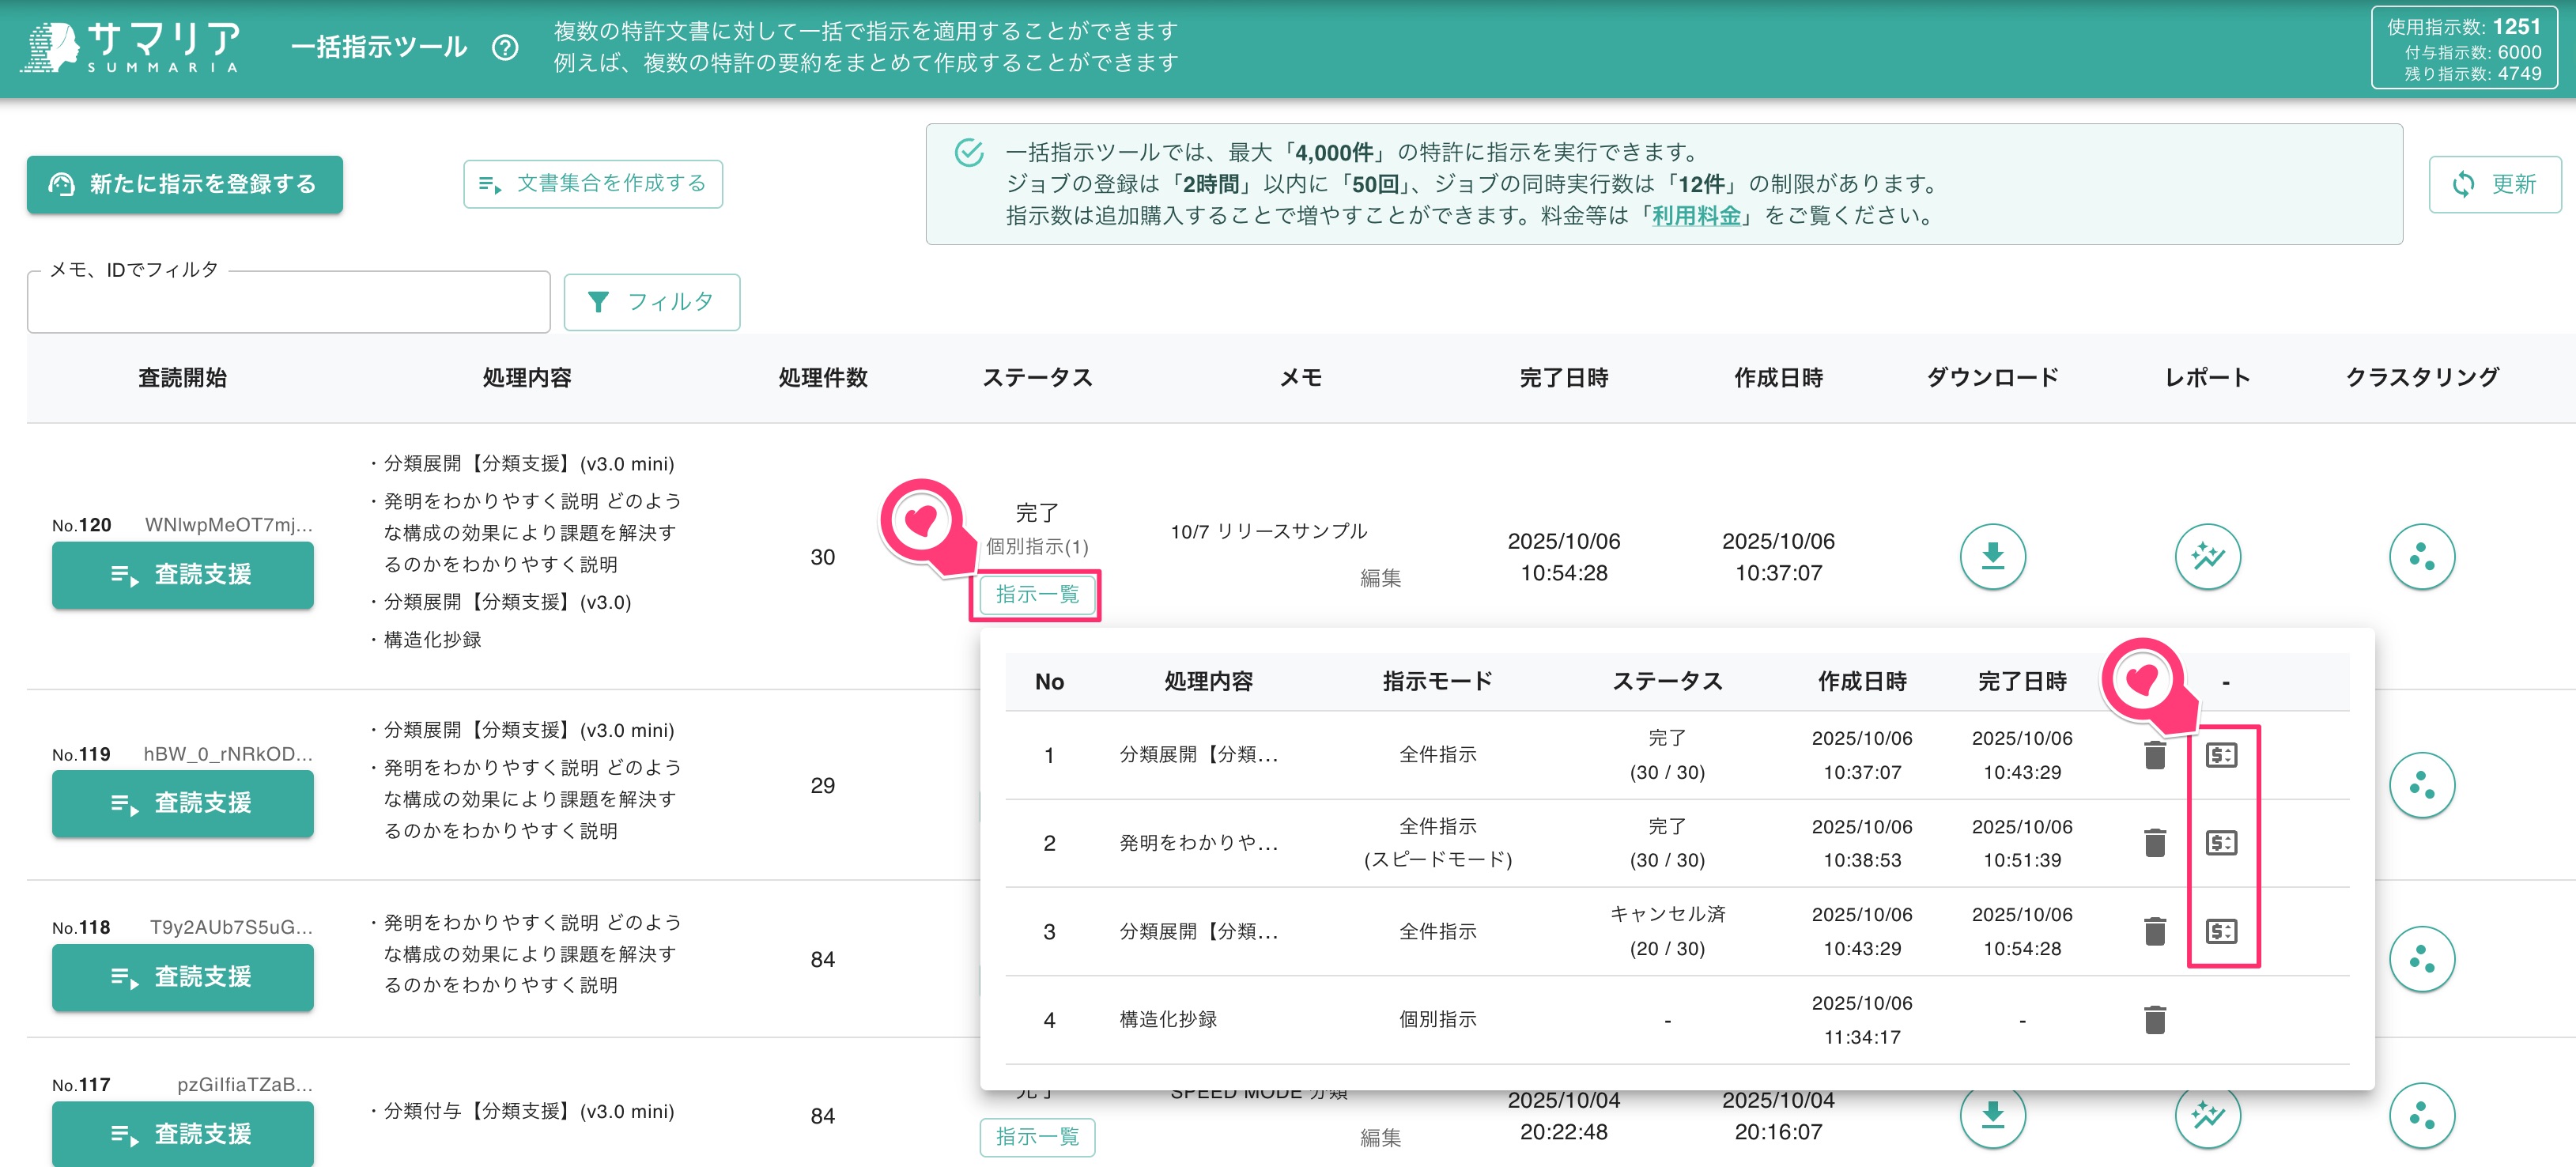Click 新たに指示を登録する button
This screenshot has height=1167, width=2576.
[x=184, y=184]
